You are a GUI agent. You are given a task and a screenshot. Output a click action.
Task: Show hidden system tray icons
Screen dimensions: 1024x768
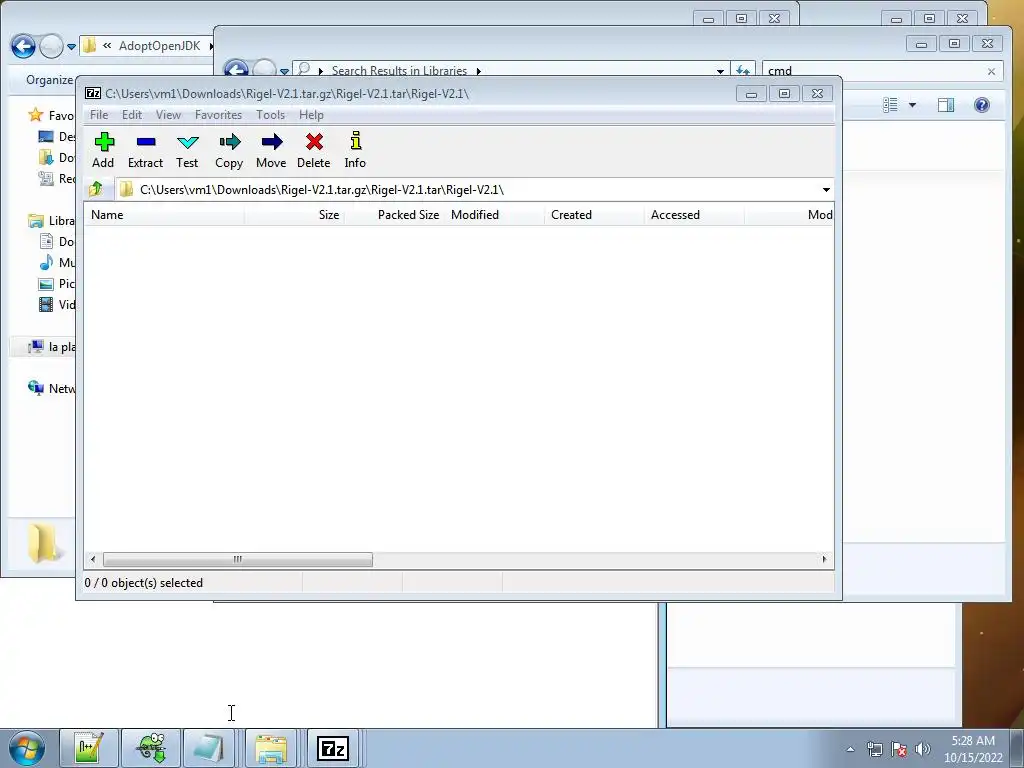(850, 749)
